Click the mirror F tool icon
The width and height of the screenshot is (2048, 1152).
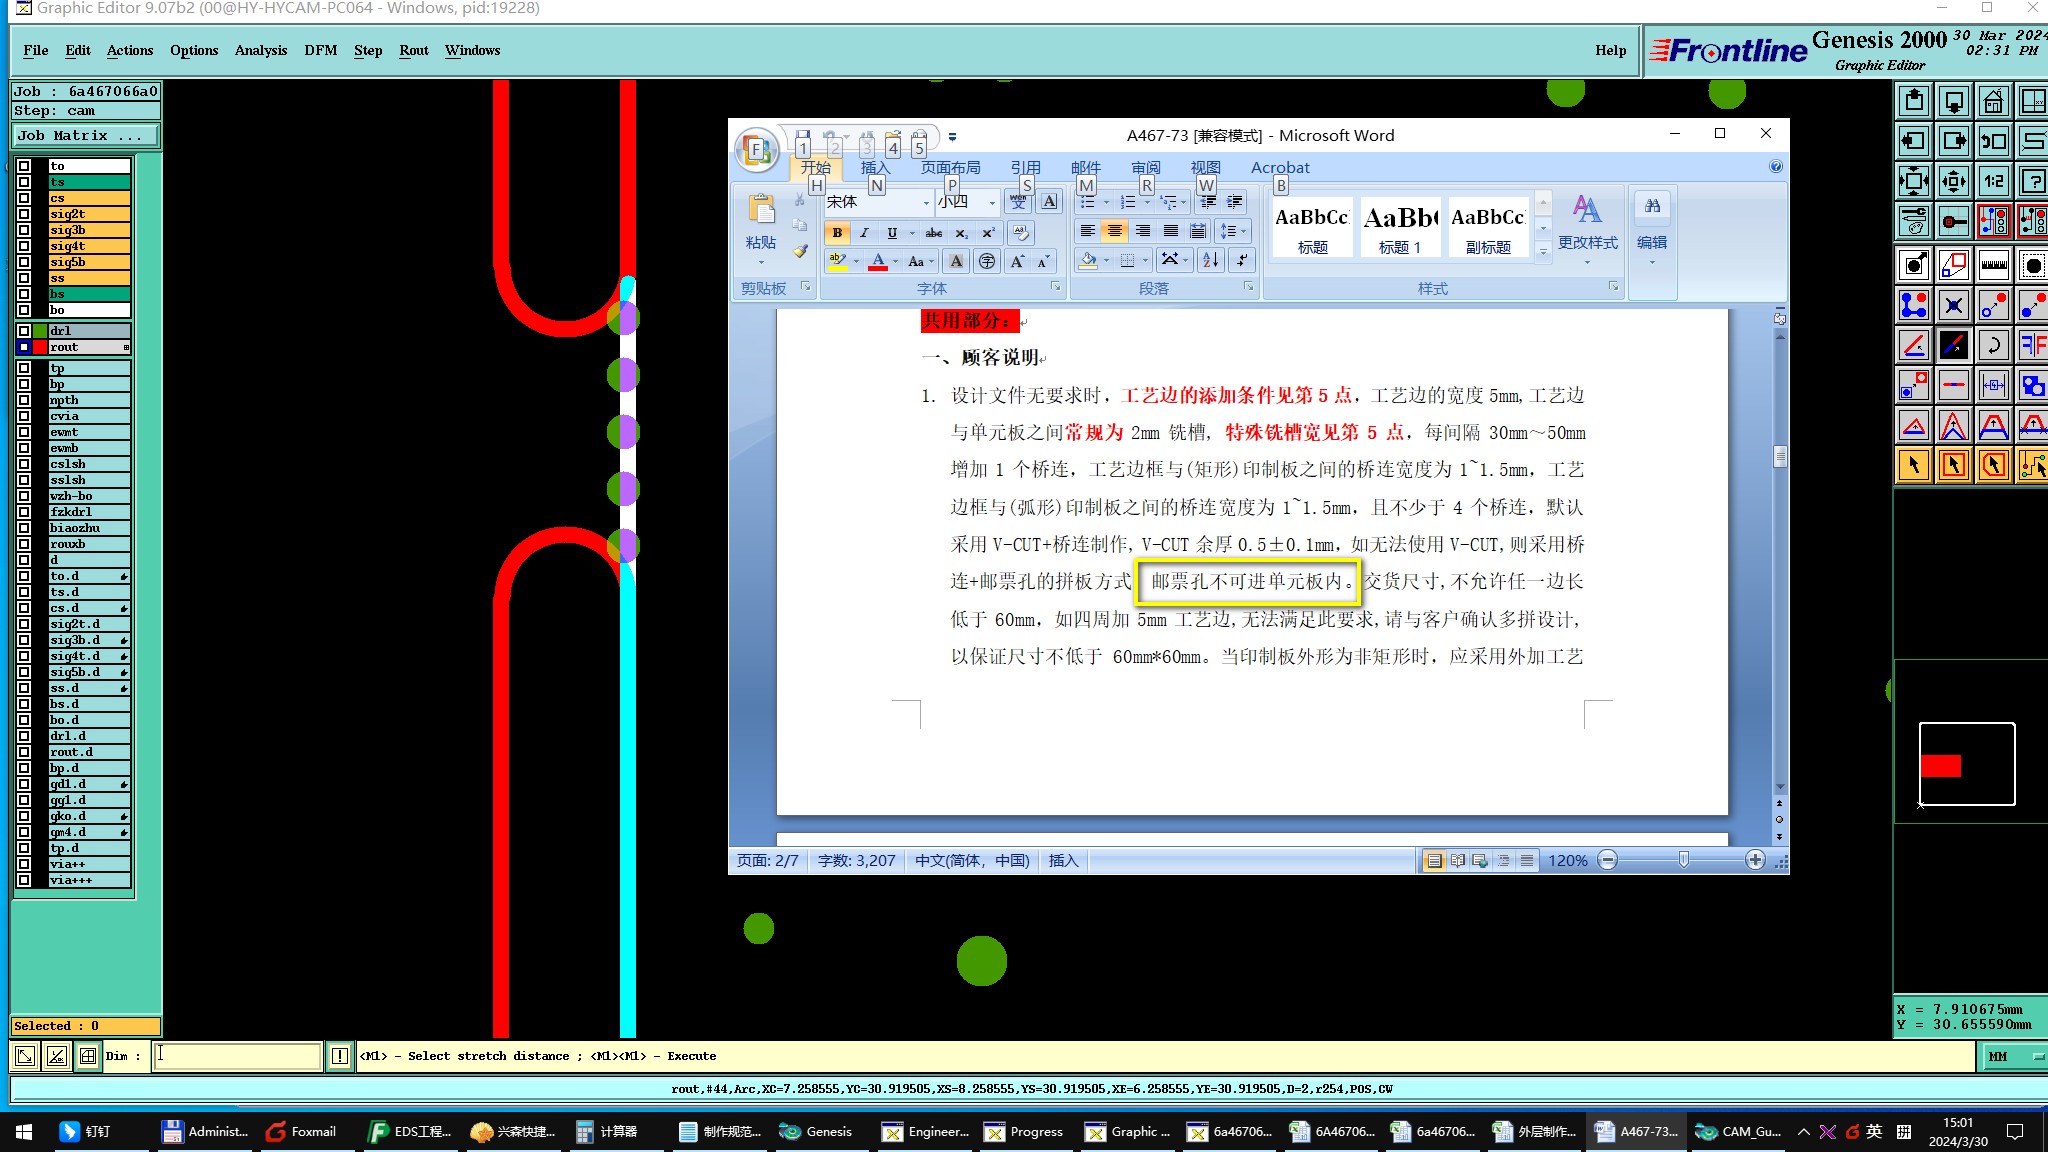point(2032,345)
